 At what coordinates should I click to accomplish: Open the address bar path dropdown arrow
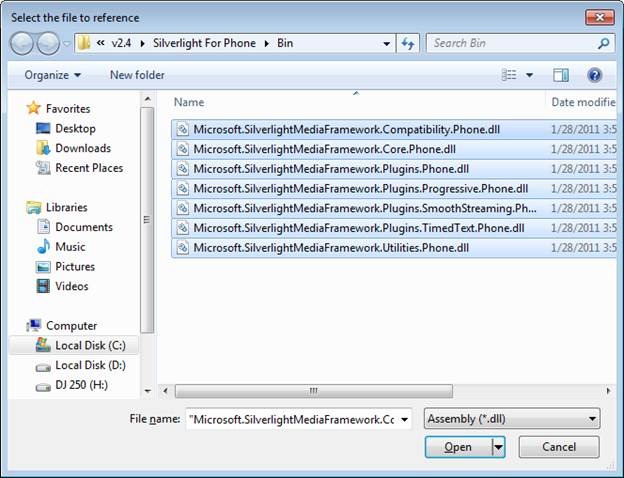click(x=386, y=44)
